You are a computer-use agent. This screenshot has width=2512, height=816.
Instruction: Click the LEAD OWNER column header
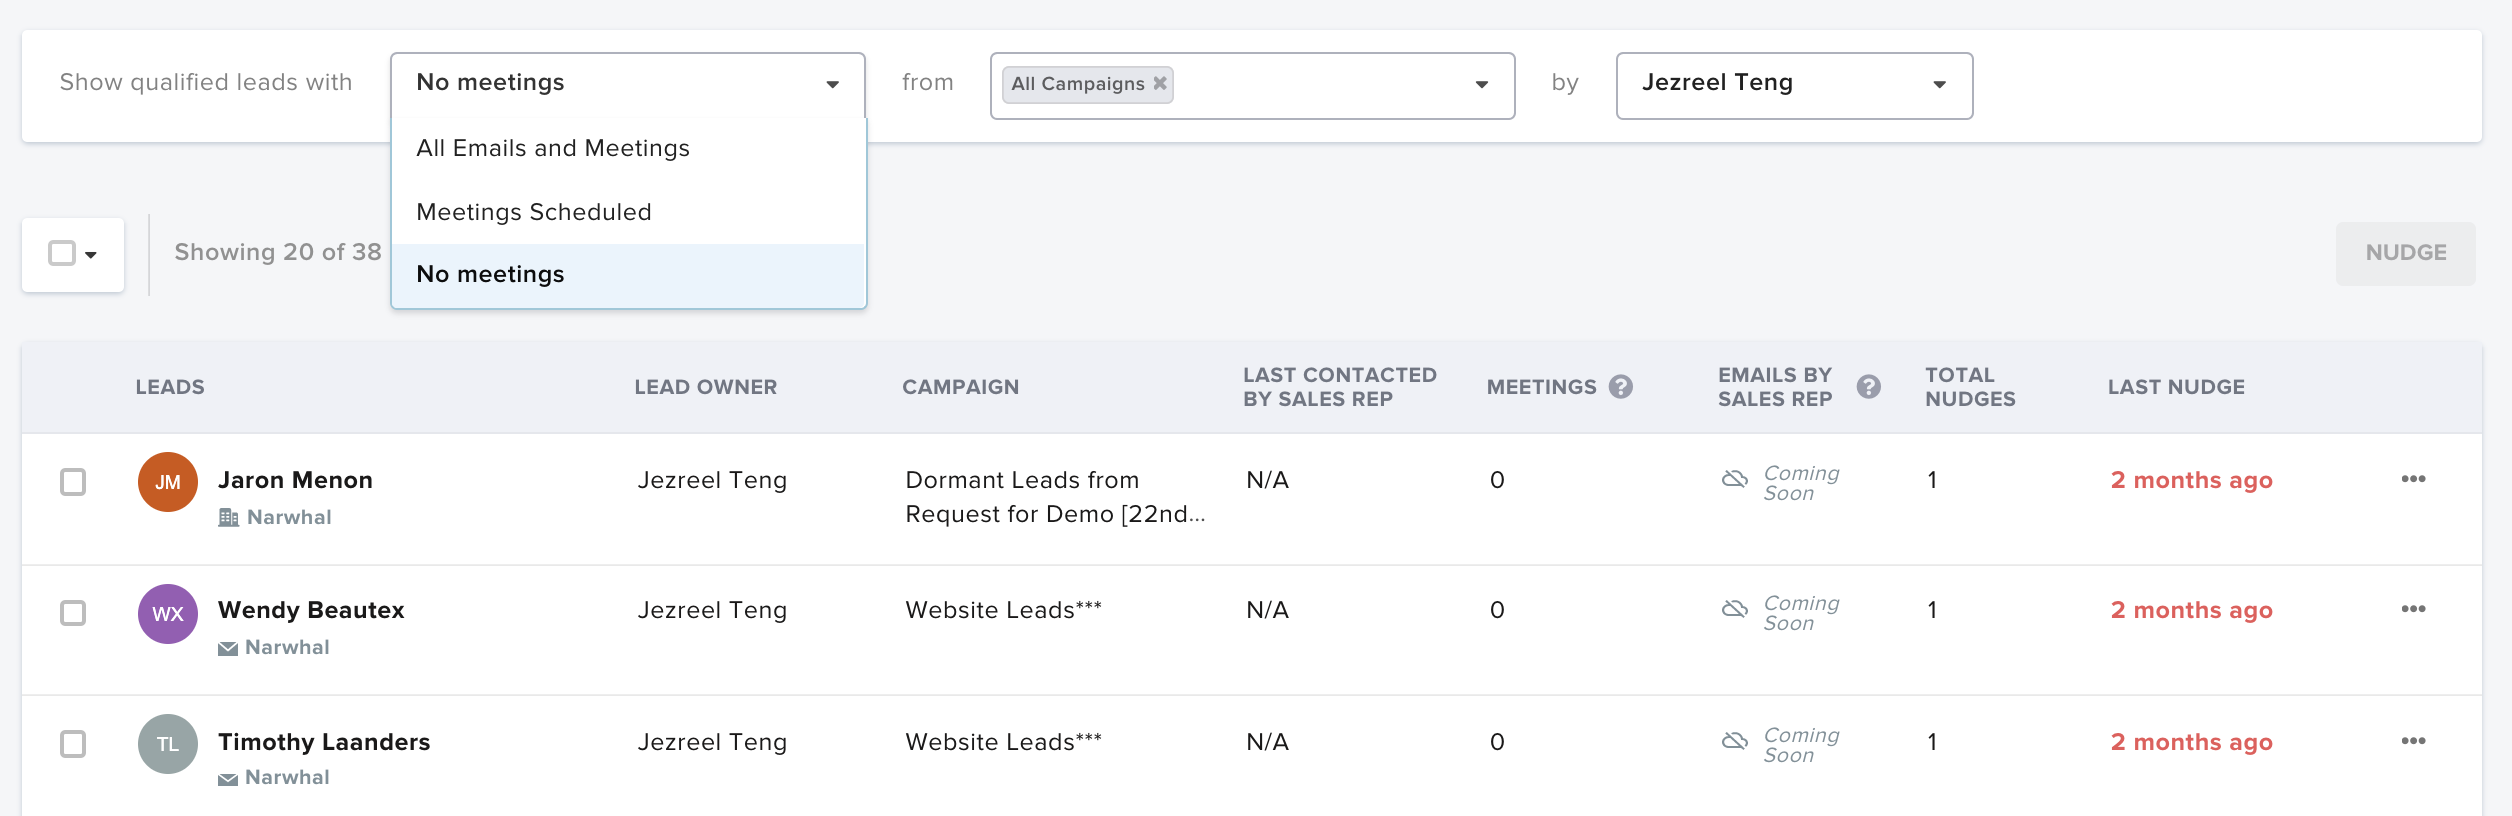[x=706, y=387]
